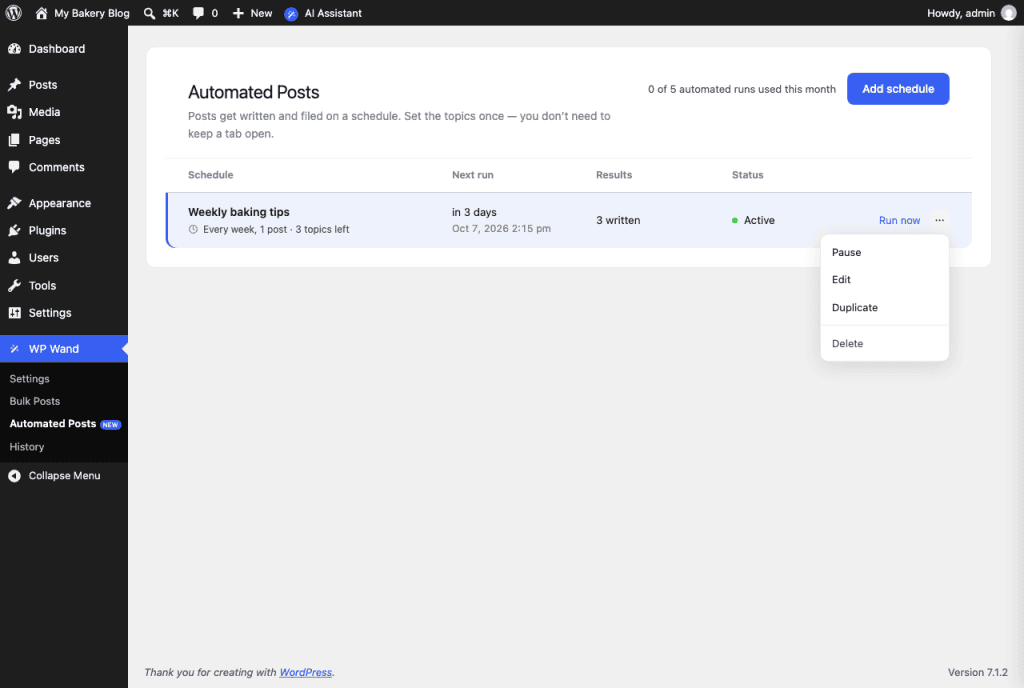Click the Collapse Menu arrow icon
This screenshot has height=688, width=1024.
(14, 476)
